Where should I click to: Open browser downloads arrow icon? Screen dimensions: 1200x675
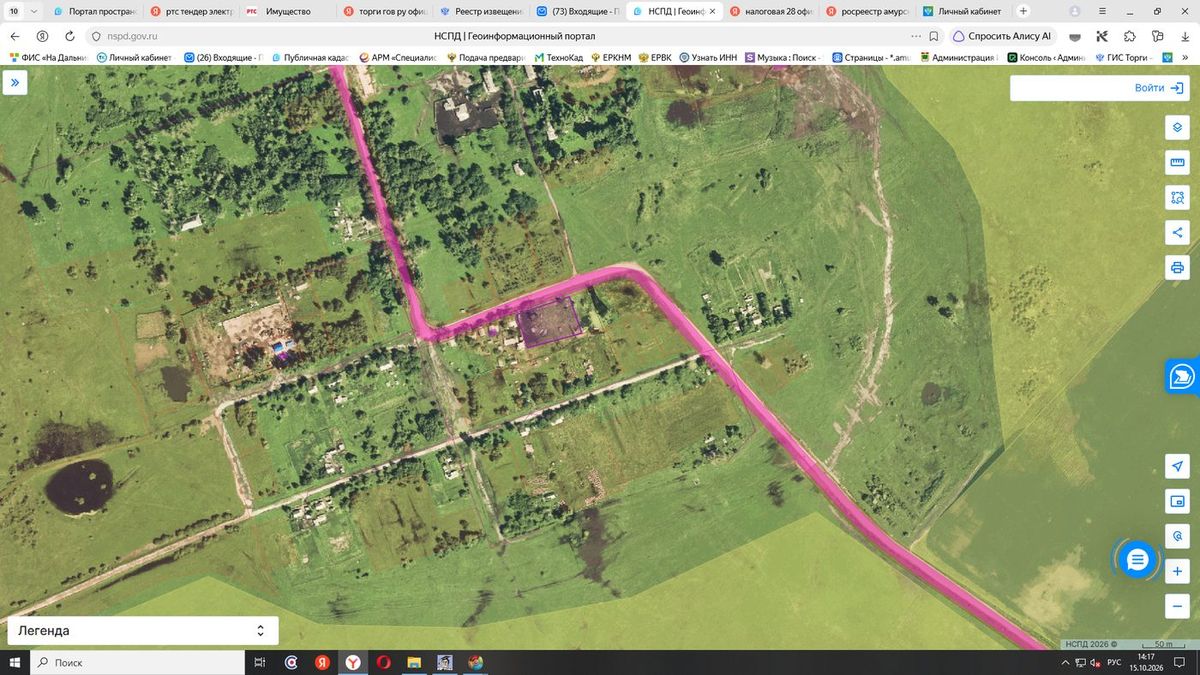(x=1185, y=36)
